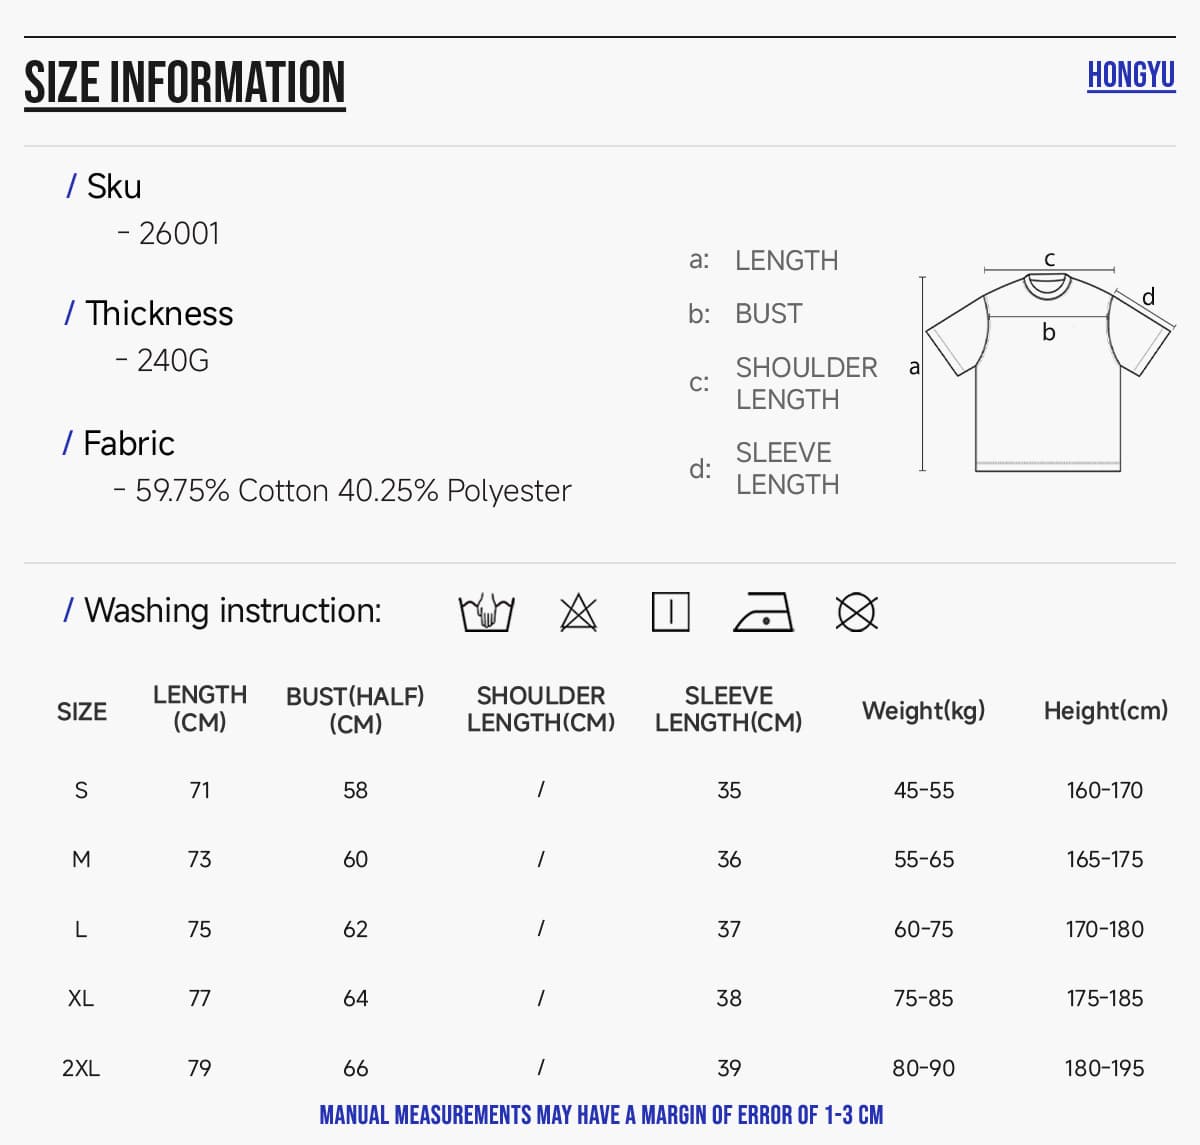Click length value 79 for size 2XL
This screenshot has width=1200, height=1145.
coord(200,1068)
